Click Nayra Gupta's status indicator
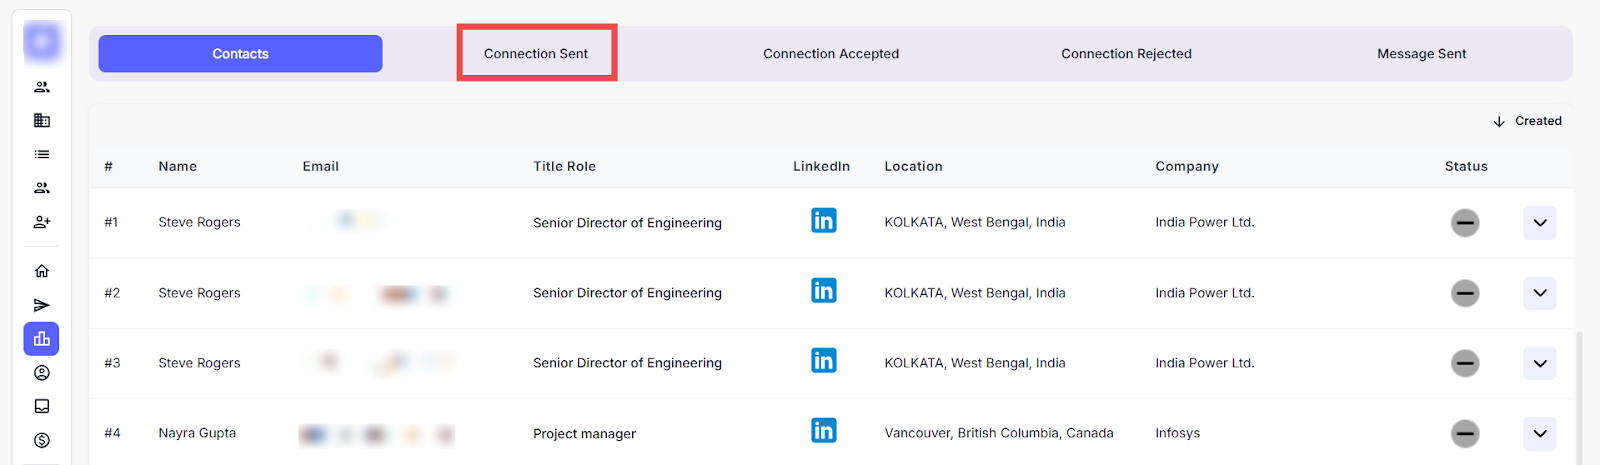Viewport: 1600px width, 465px height. click(1465, 433)
